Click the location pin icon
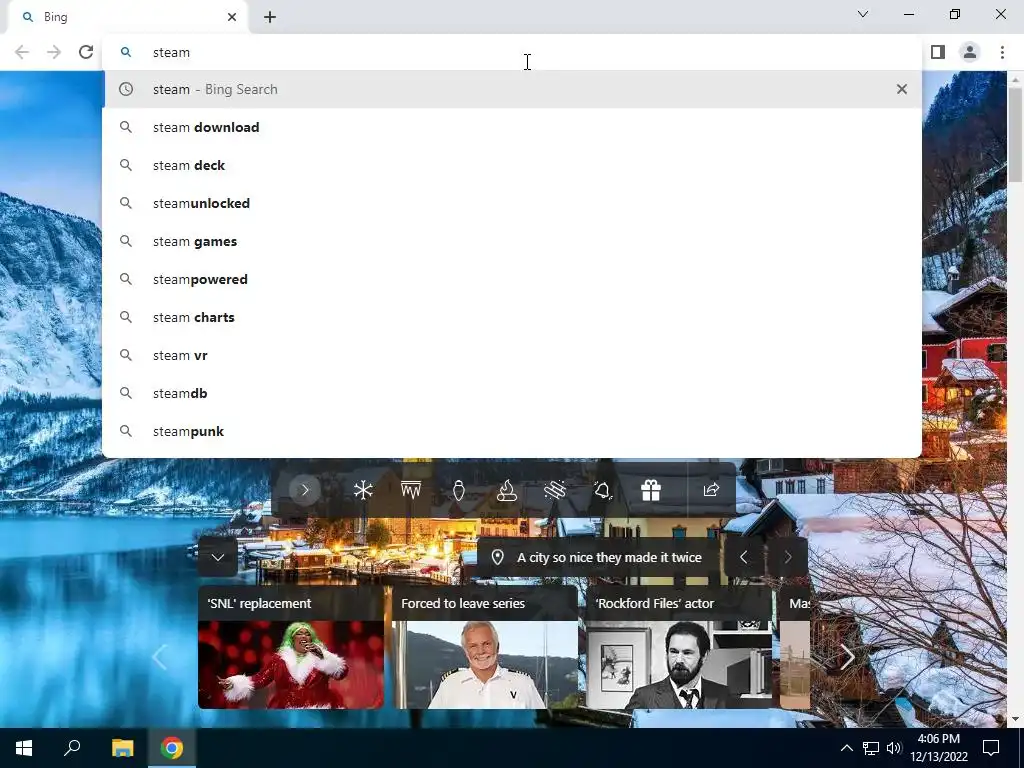1024x768 pixels. tap(498, 557)
